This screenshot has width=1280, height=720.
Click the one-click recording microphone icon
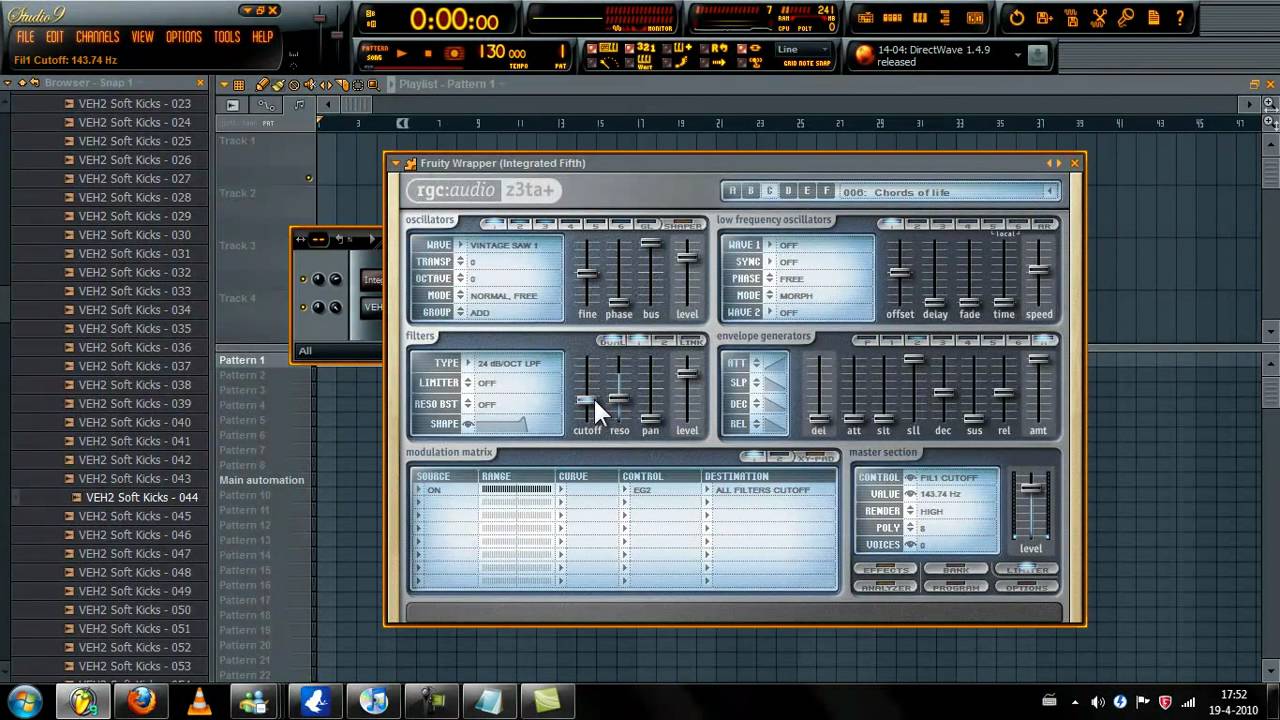click(1126, 18)
